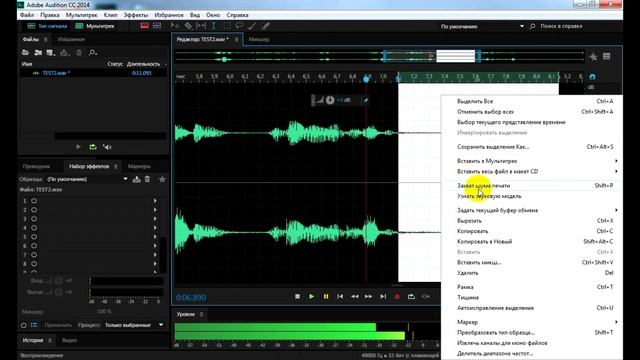Toggle power for effect slot 2
This screenshot has width=640, height=360.
click(34, 210)
